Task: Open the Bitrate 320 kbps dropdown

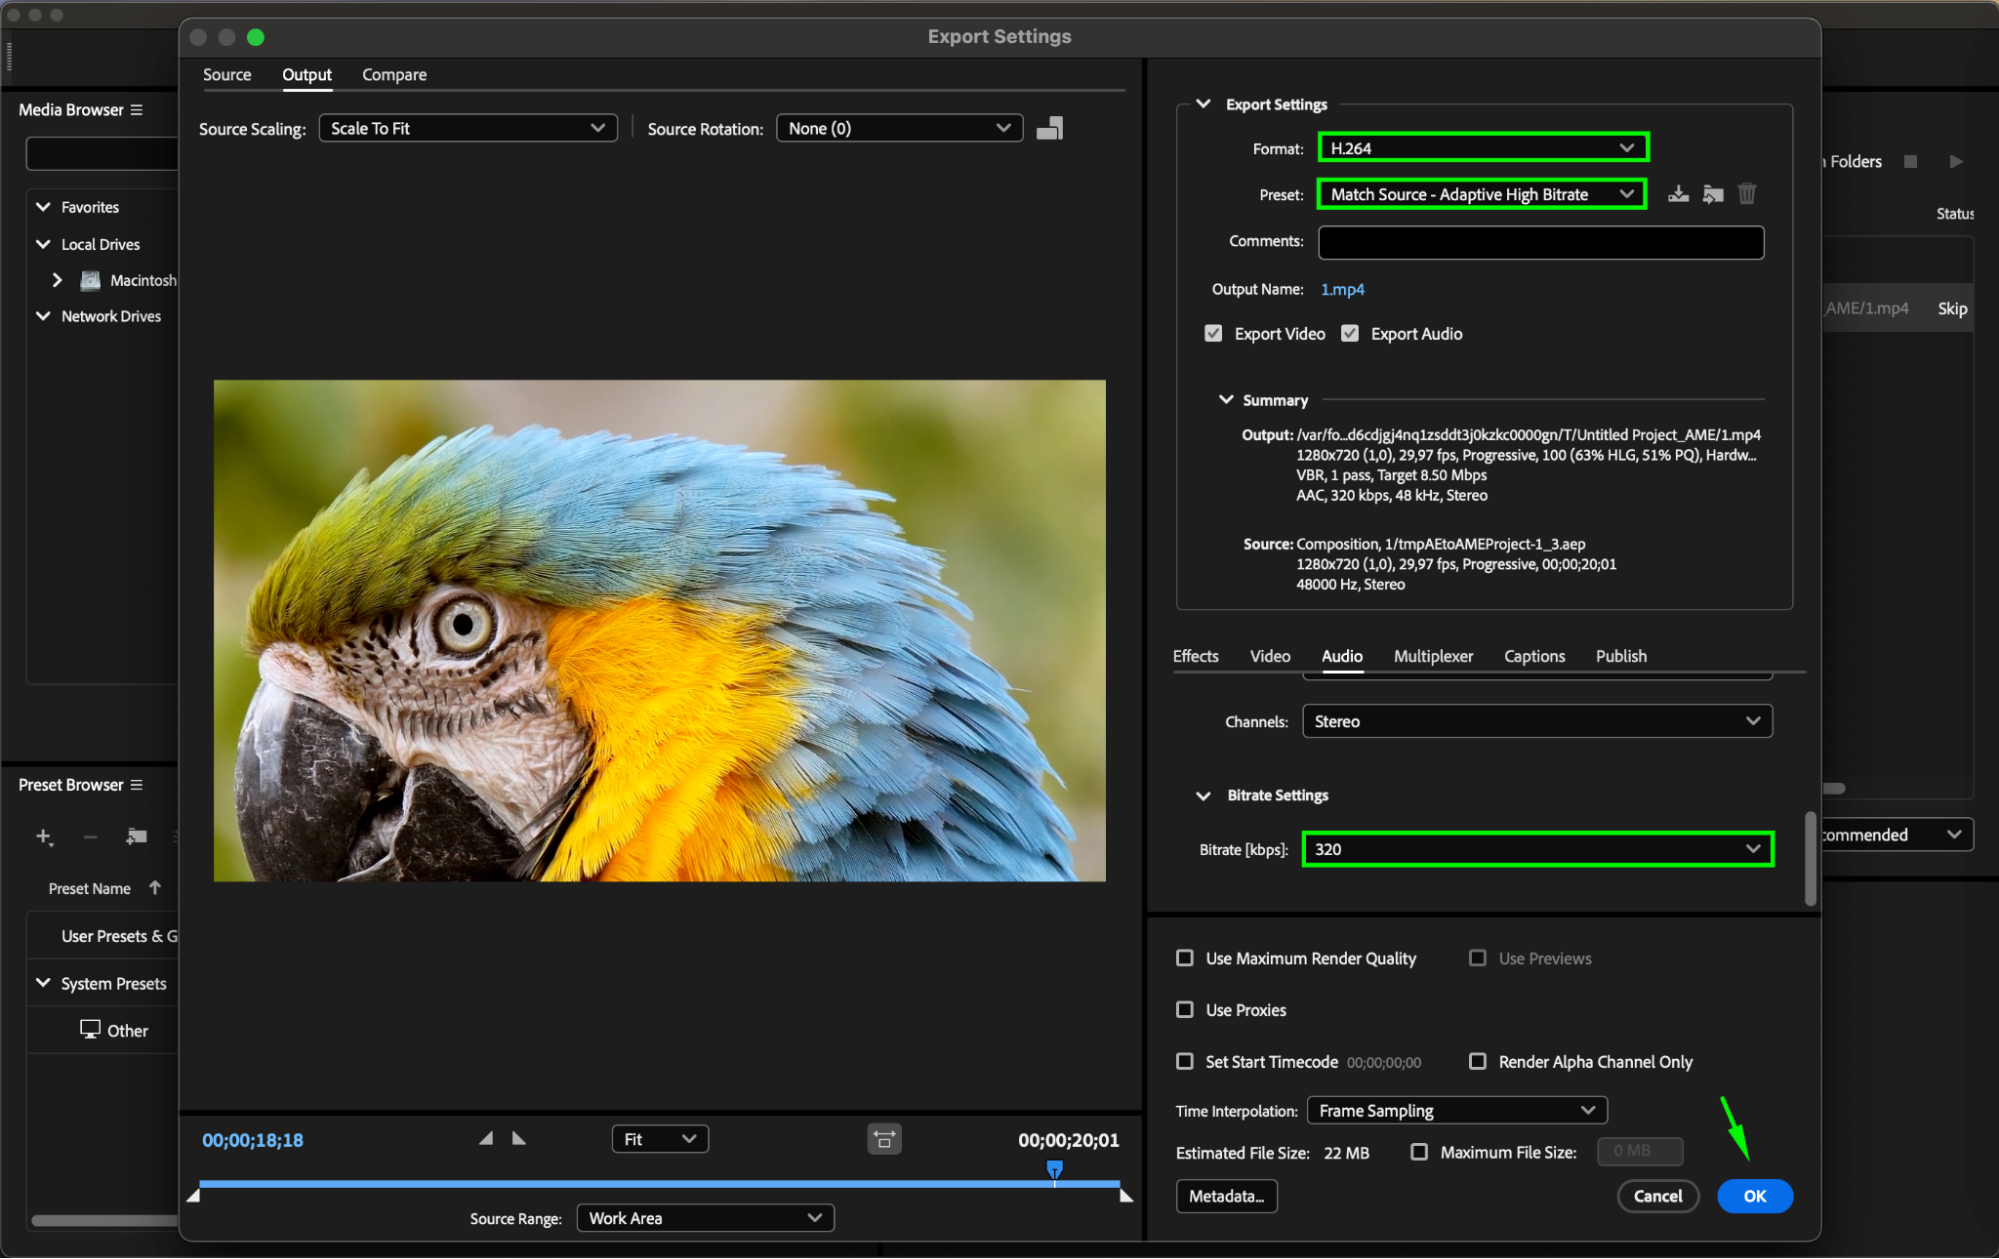Action: 1537,849
